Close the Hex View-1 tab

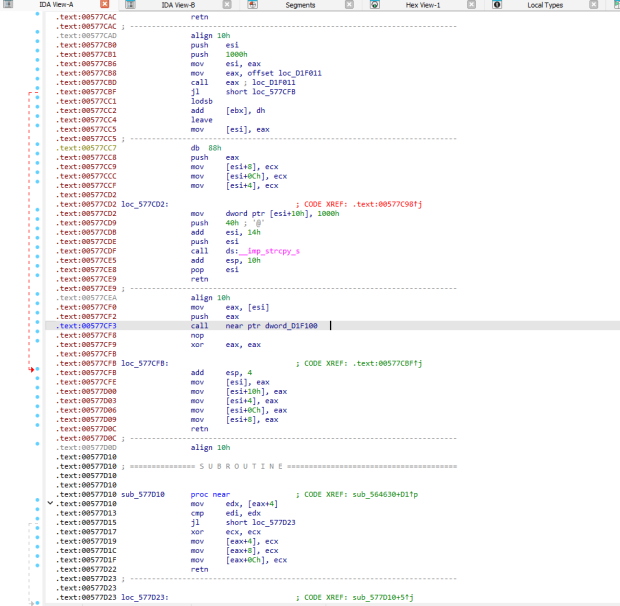point(471,5)
